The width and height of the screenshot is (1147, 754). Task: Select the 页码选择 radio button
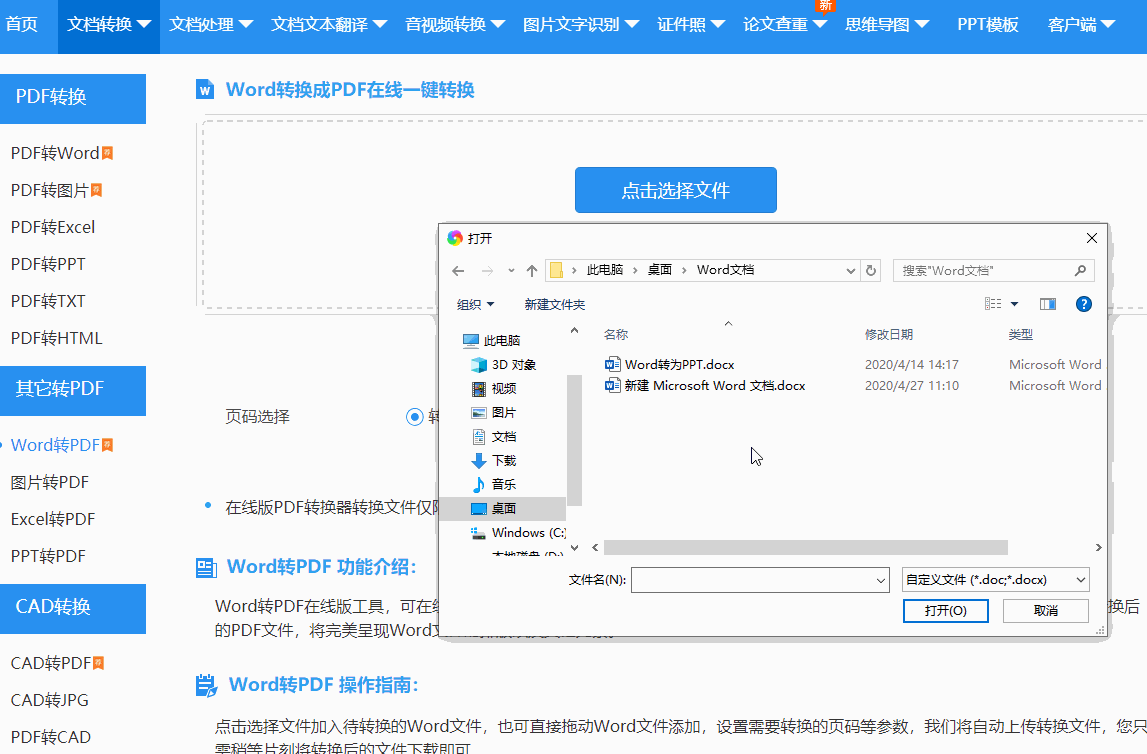pyautogui.click(x=415, y=417)
